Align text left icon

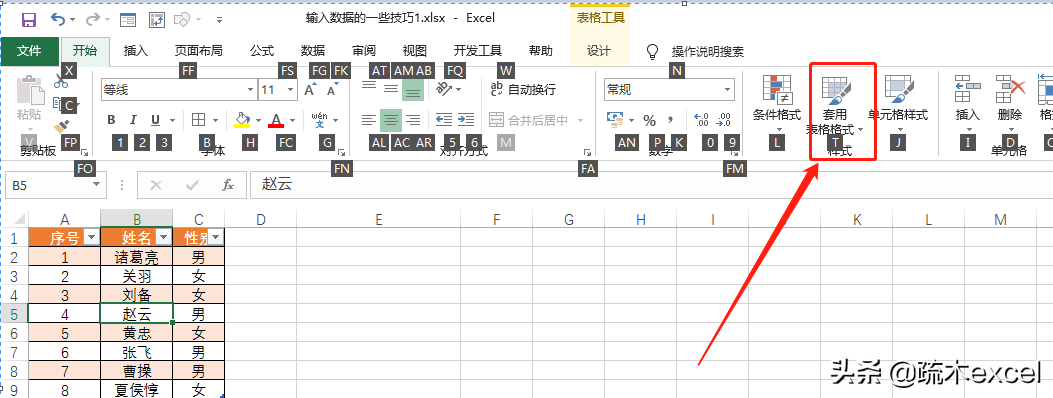pos(369,120)
